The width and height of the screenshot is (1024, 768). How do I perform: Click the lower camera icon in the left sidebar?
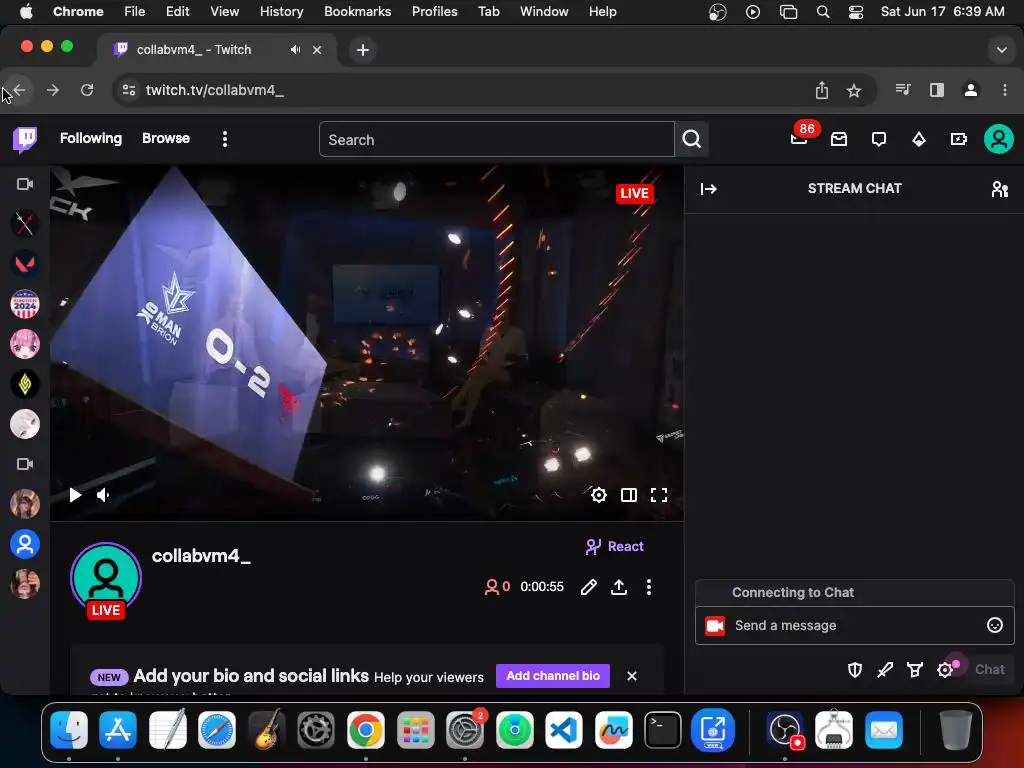[x=25, y=464]
